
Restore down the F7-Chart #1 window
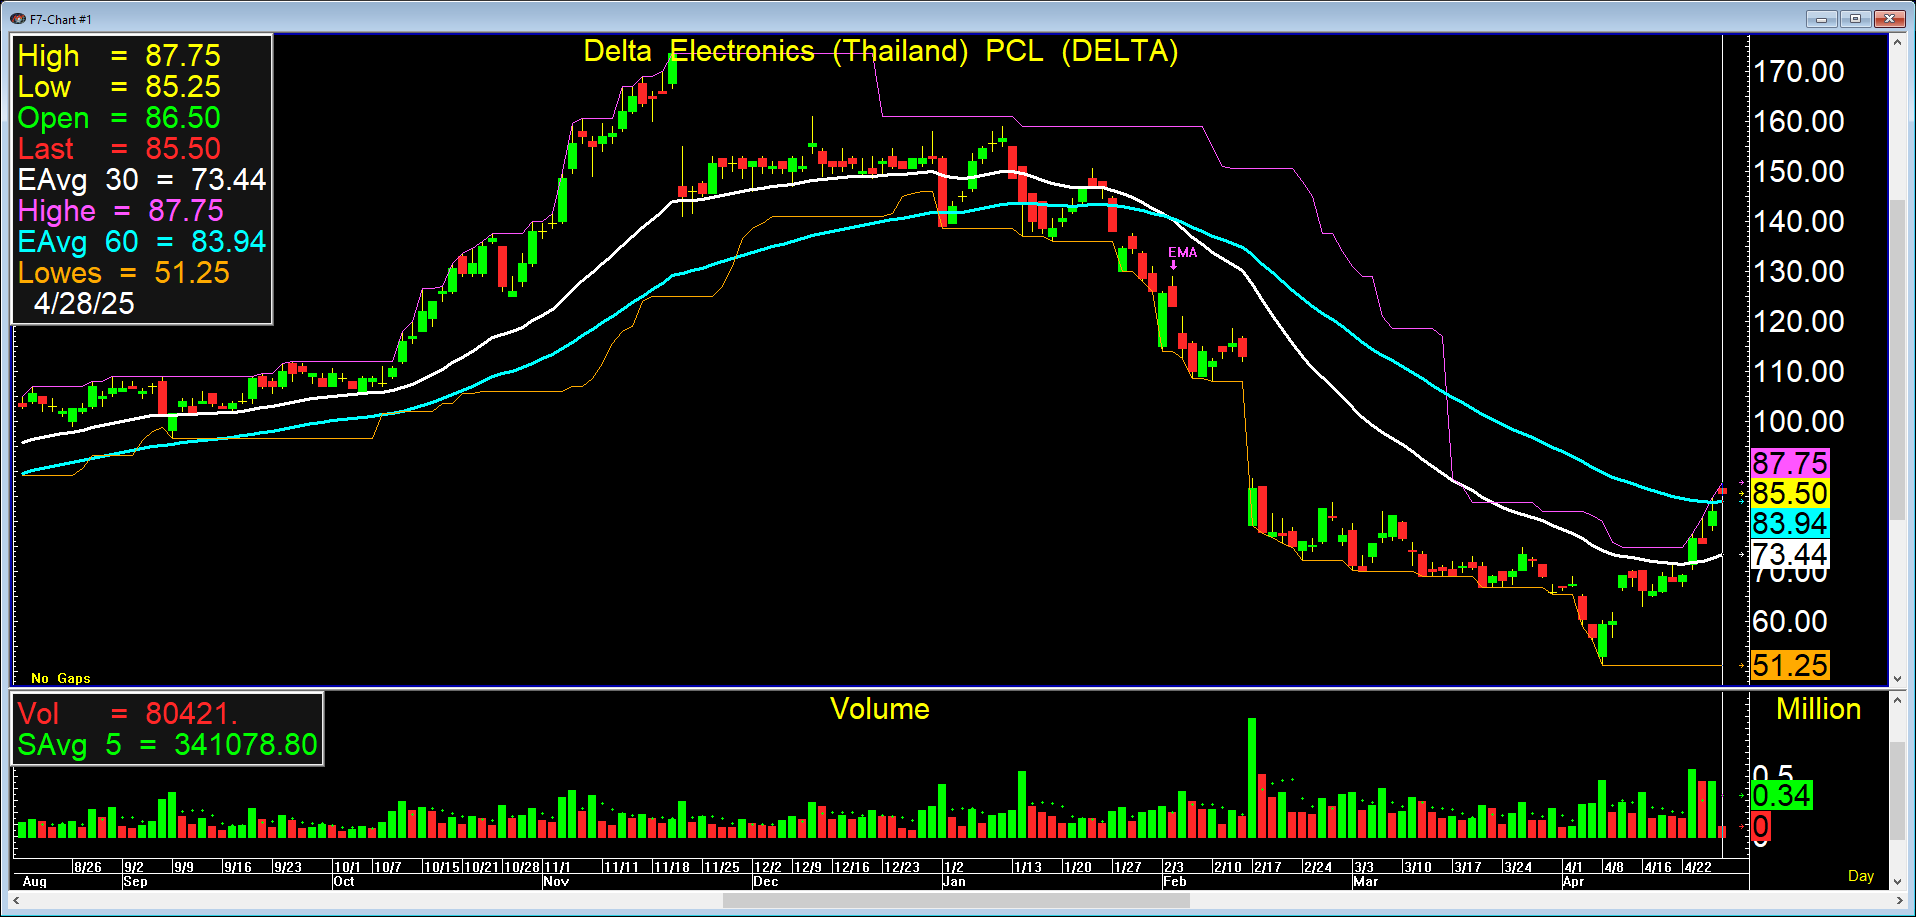1855,19
